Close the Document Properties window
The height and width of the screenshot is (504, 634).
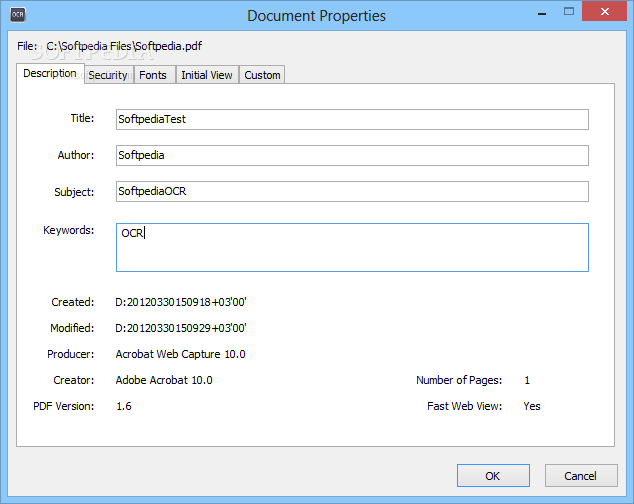point(604,11)
